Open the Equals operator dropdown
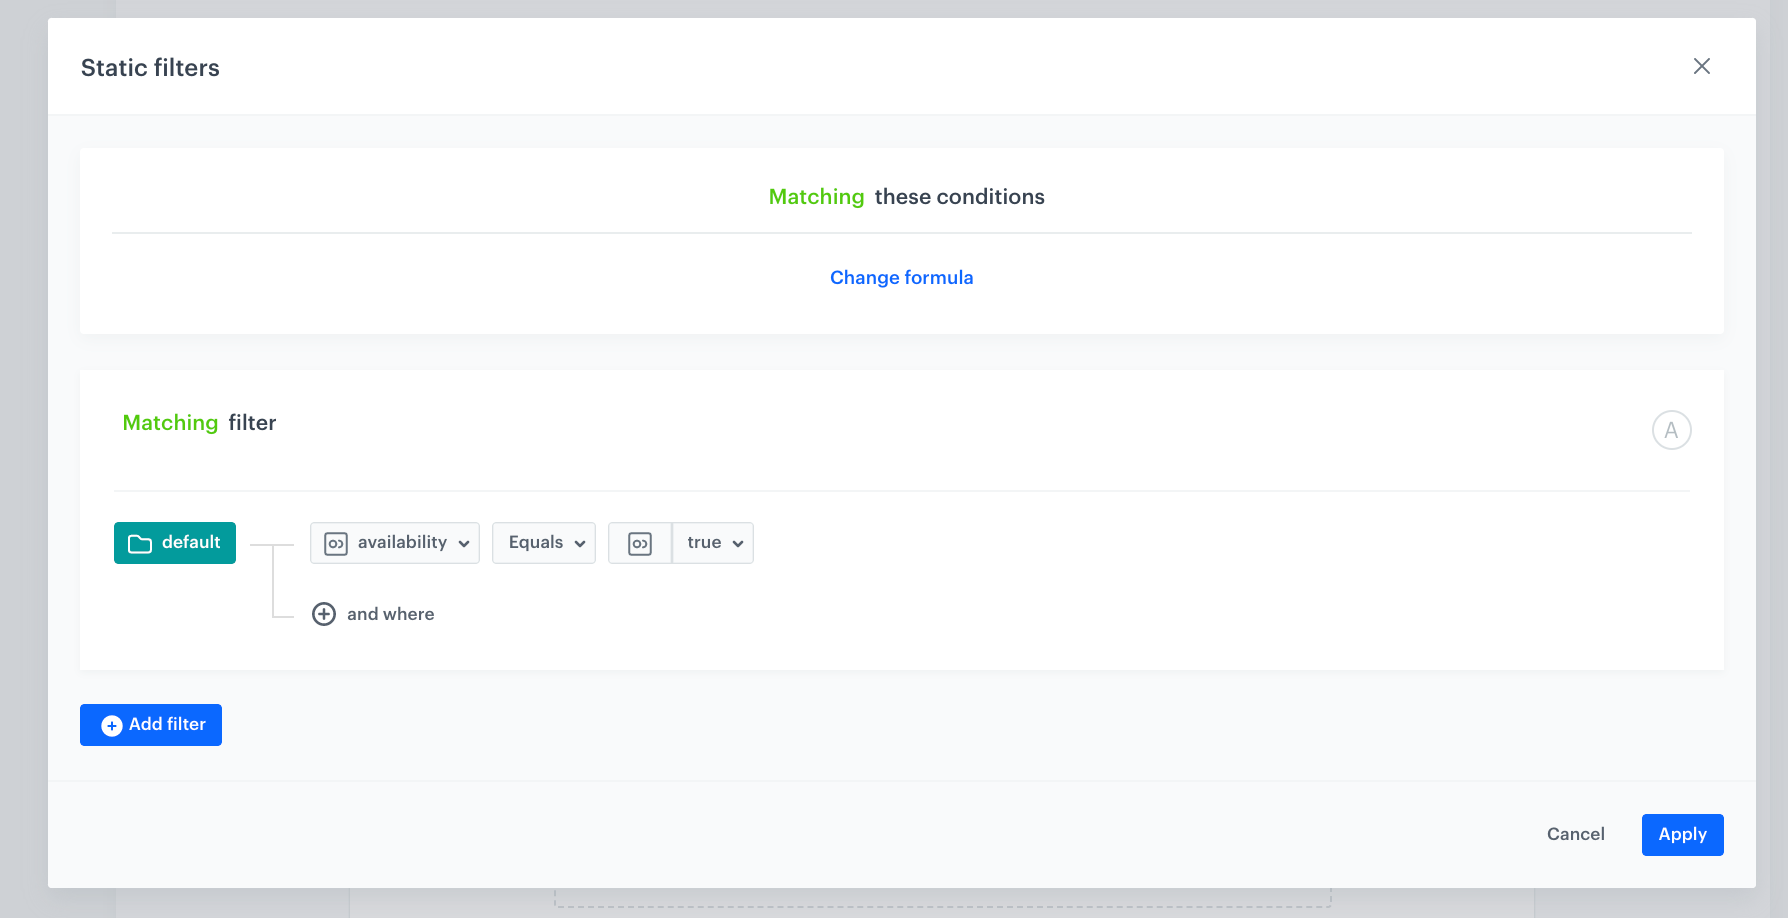This screenshot has height=918, width=1788. pyautogui.click(x=543, y=542)
